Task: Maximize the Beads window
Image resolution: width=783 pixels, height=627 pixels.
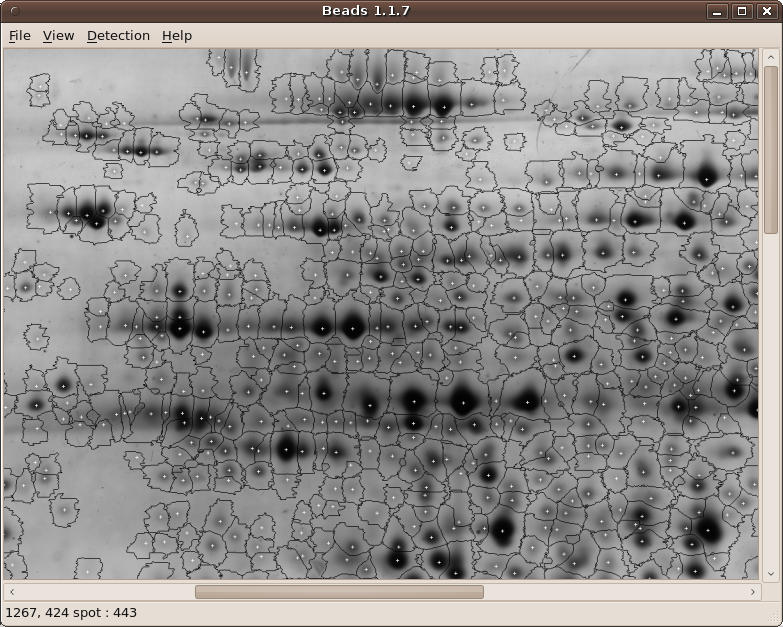Action: click(x=742, y=11)
